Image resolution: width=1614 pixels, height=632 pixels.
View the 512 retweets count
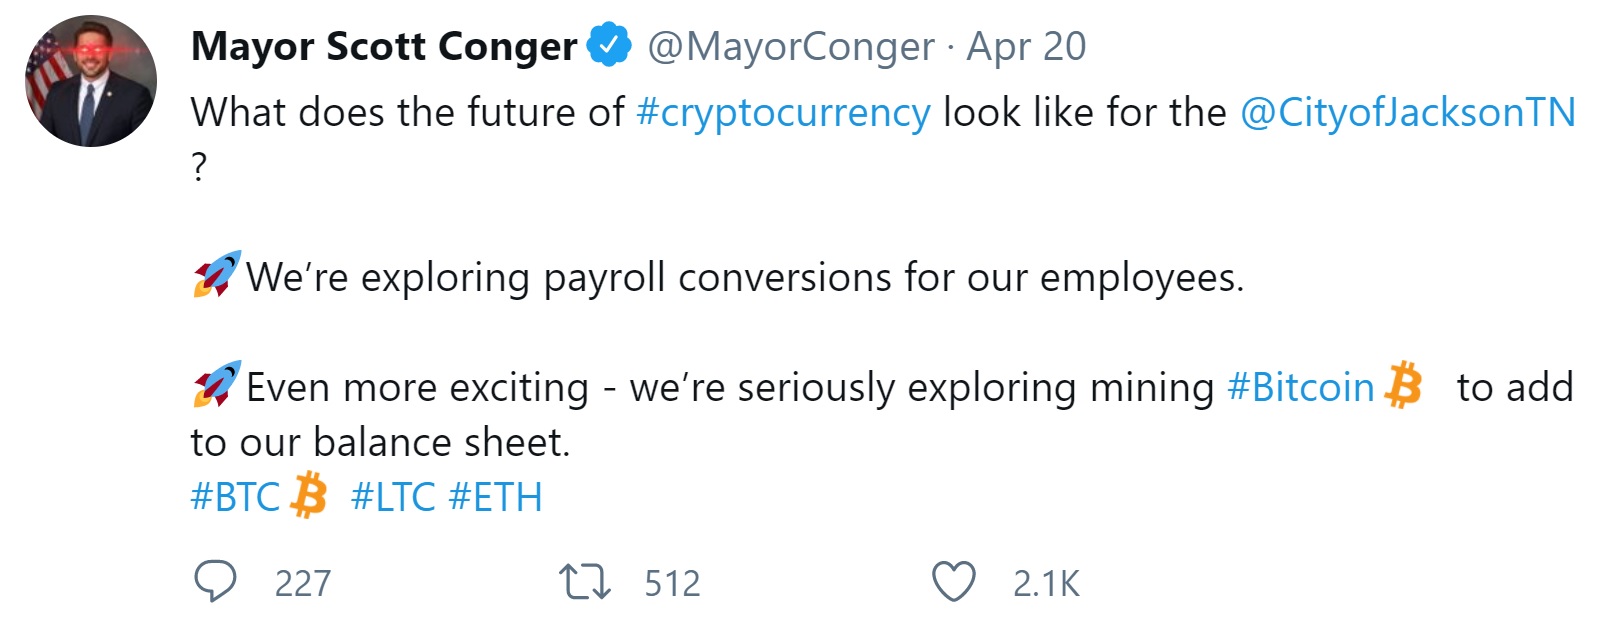click(x=672, y=583)
